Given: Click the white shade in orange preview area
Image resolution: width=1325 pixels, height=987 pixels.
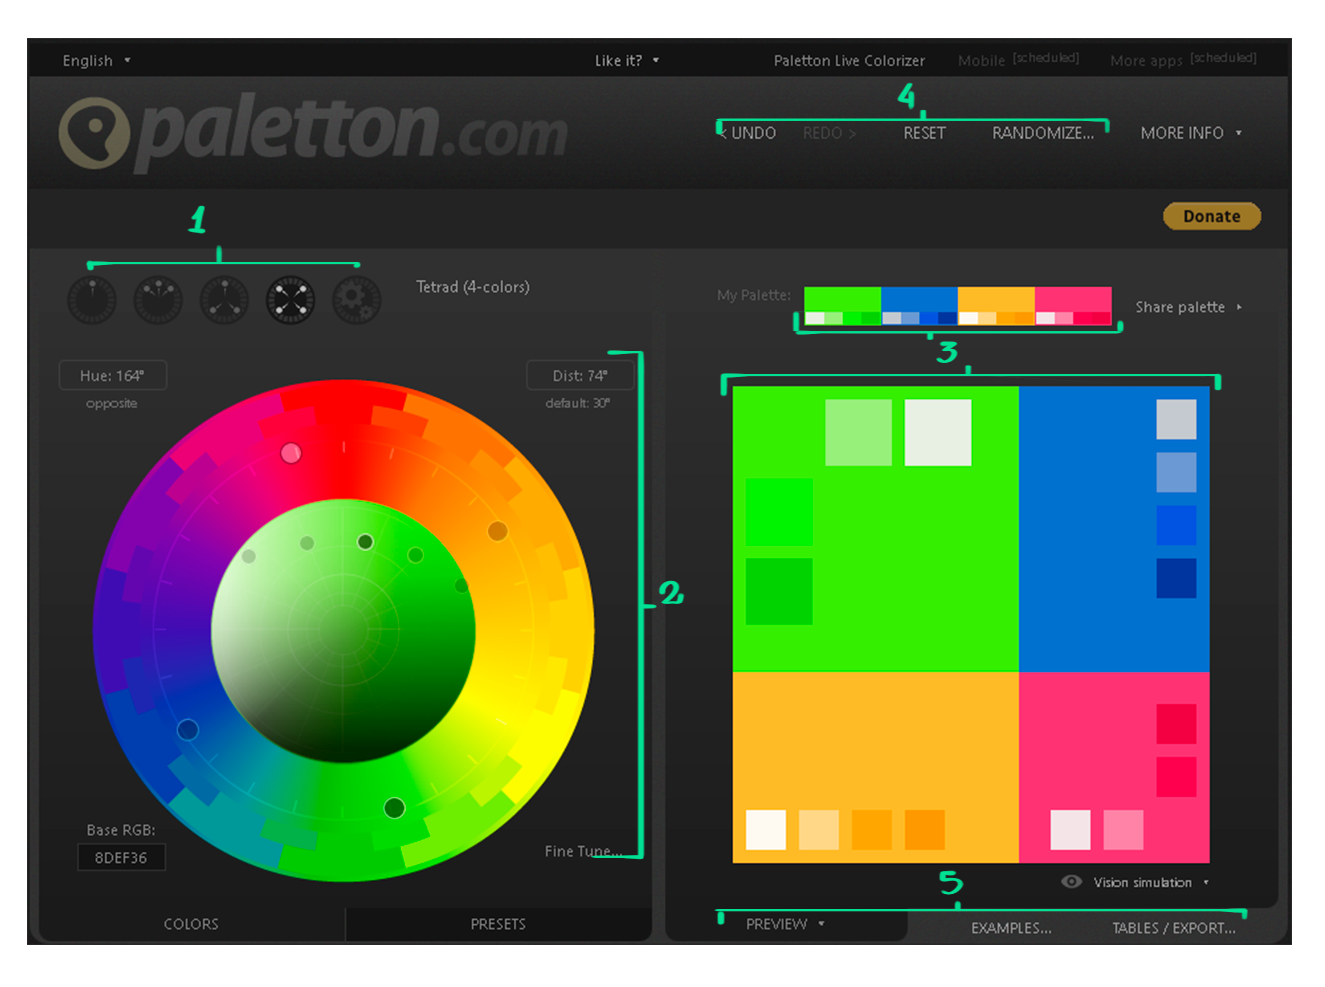Looking at the screenshot, I should (x=766, y=830).
